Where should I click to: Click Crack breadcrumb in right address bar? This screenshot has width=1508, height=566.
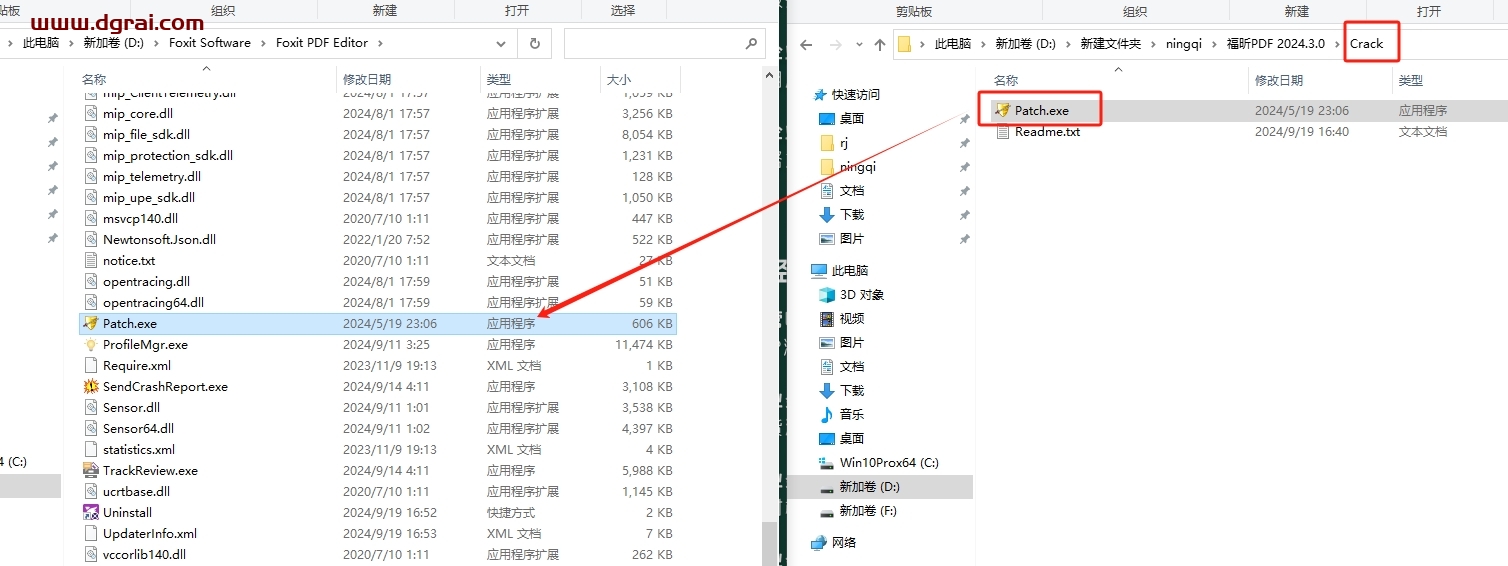[1367, 44]
